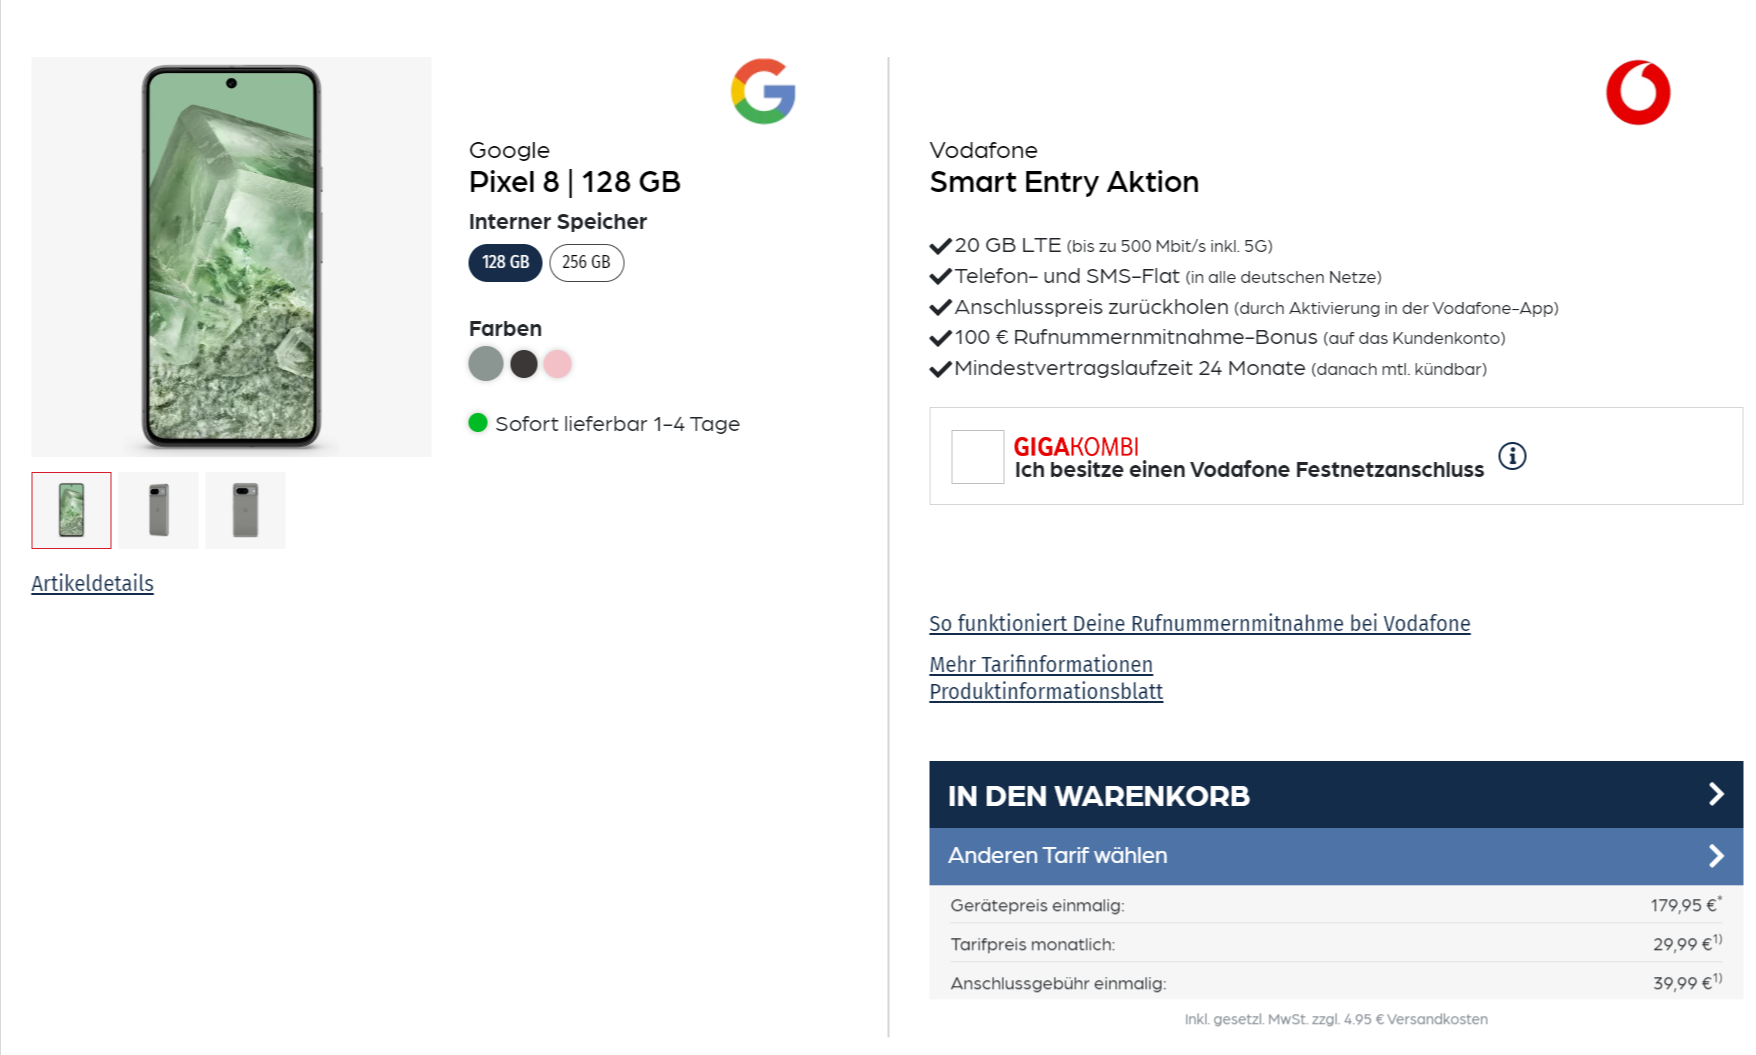This screenshot has width=1756, height=1055.
Task: Open the Artikeldetails section
Action: [x=92, y=583]
